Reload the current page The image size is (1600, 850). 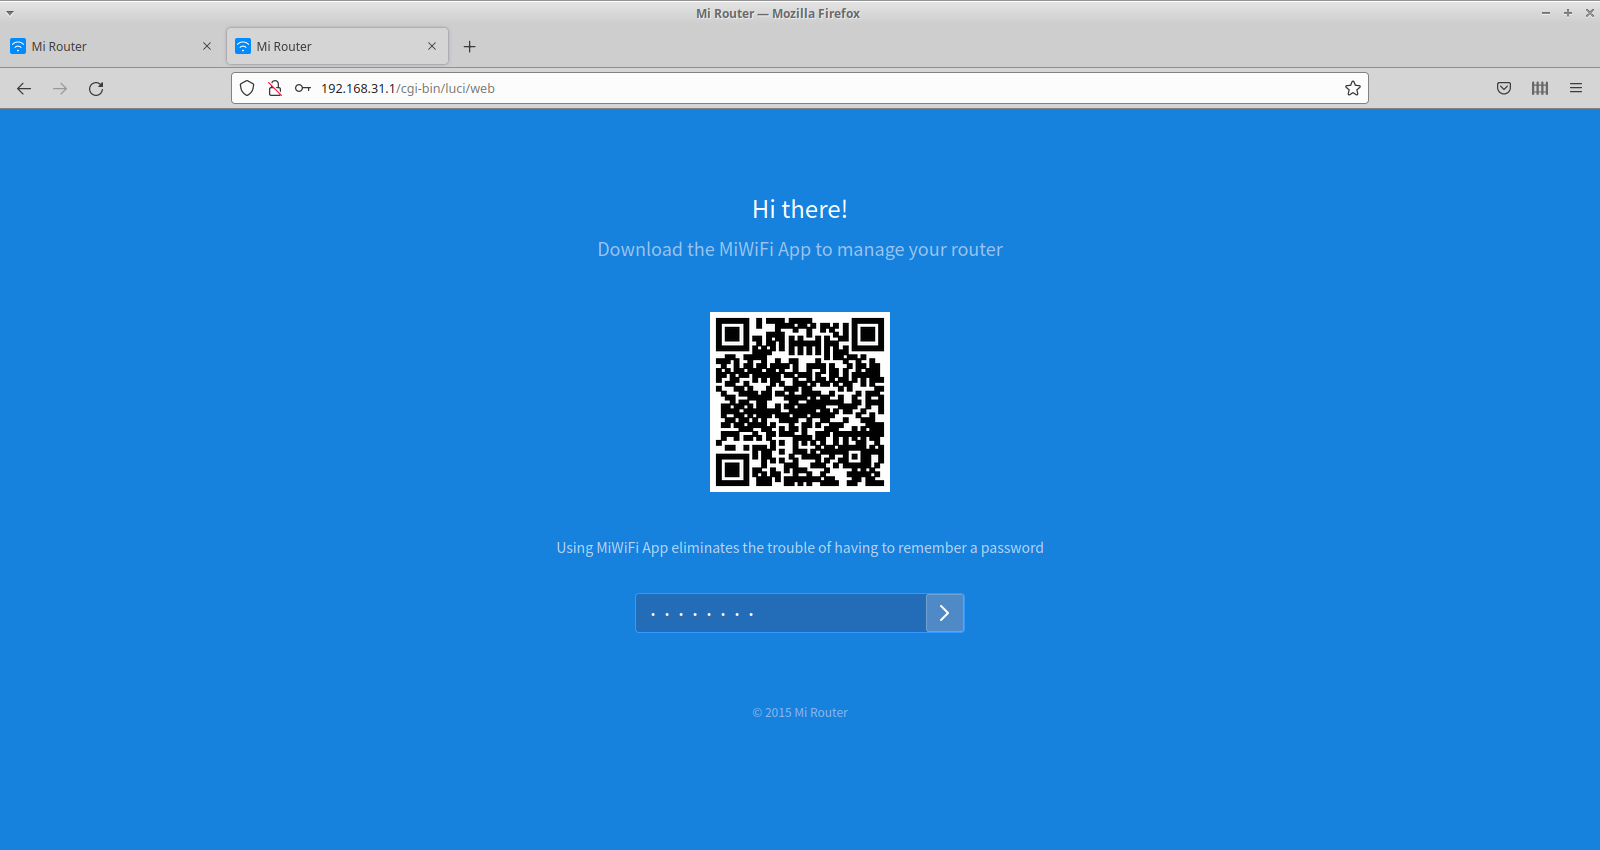pyautogui.click(x=96, y=88)
